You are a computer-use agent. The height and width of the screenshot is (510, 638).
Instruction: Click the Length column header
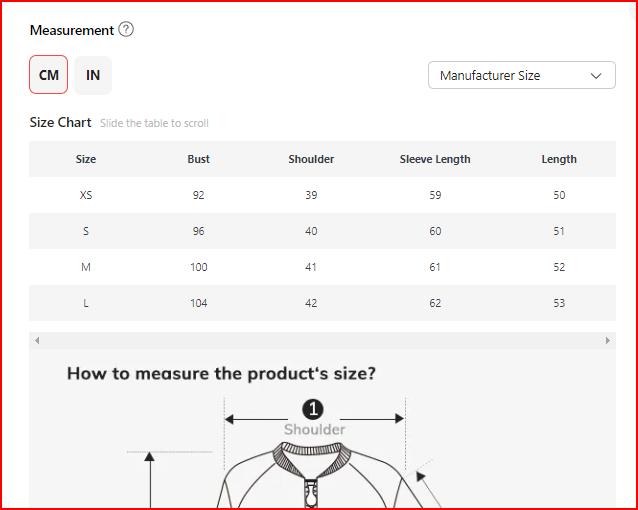[559, 159]
